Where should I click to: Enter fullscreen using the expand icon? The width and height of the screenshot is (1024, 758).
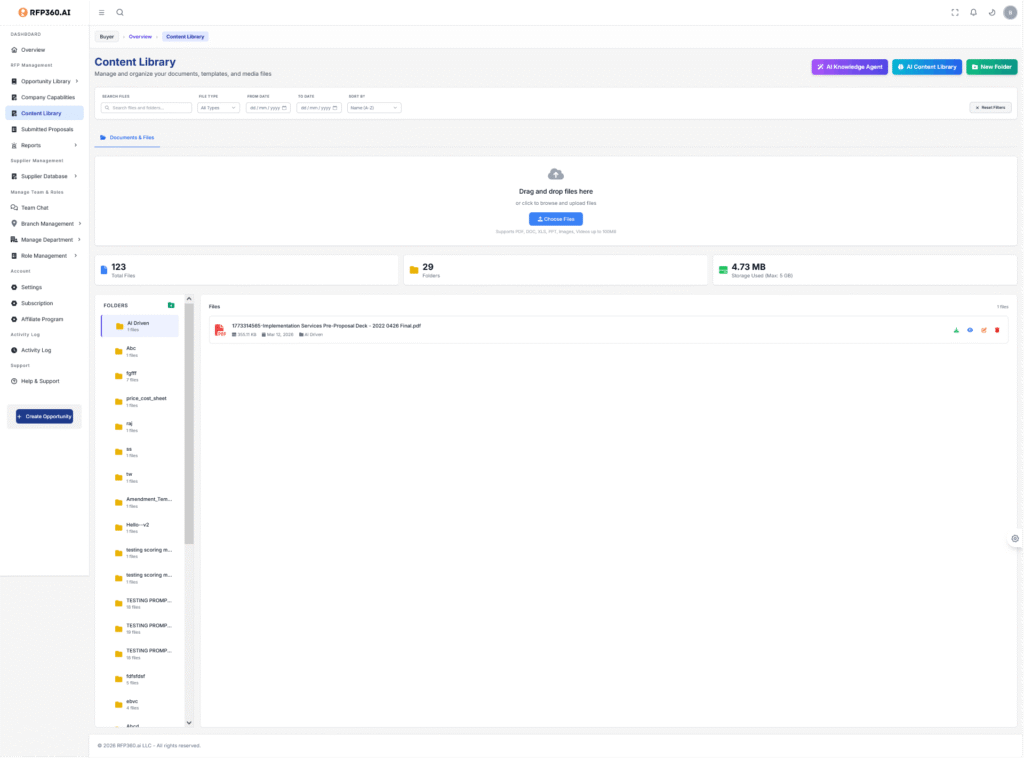(x=955, y=12)
